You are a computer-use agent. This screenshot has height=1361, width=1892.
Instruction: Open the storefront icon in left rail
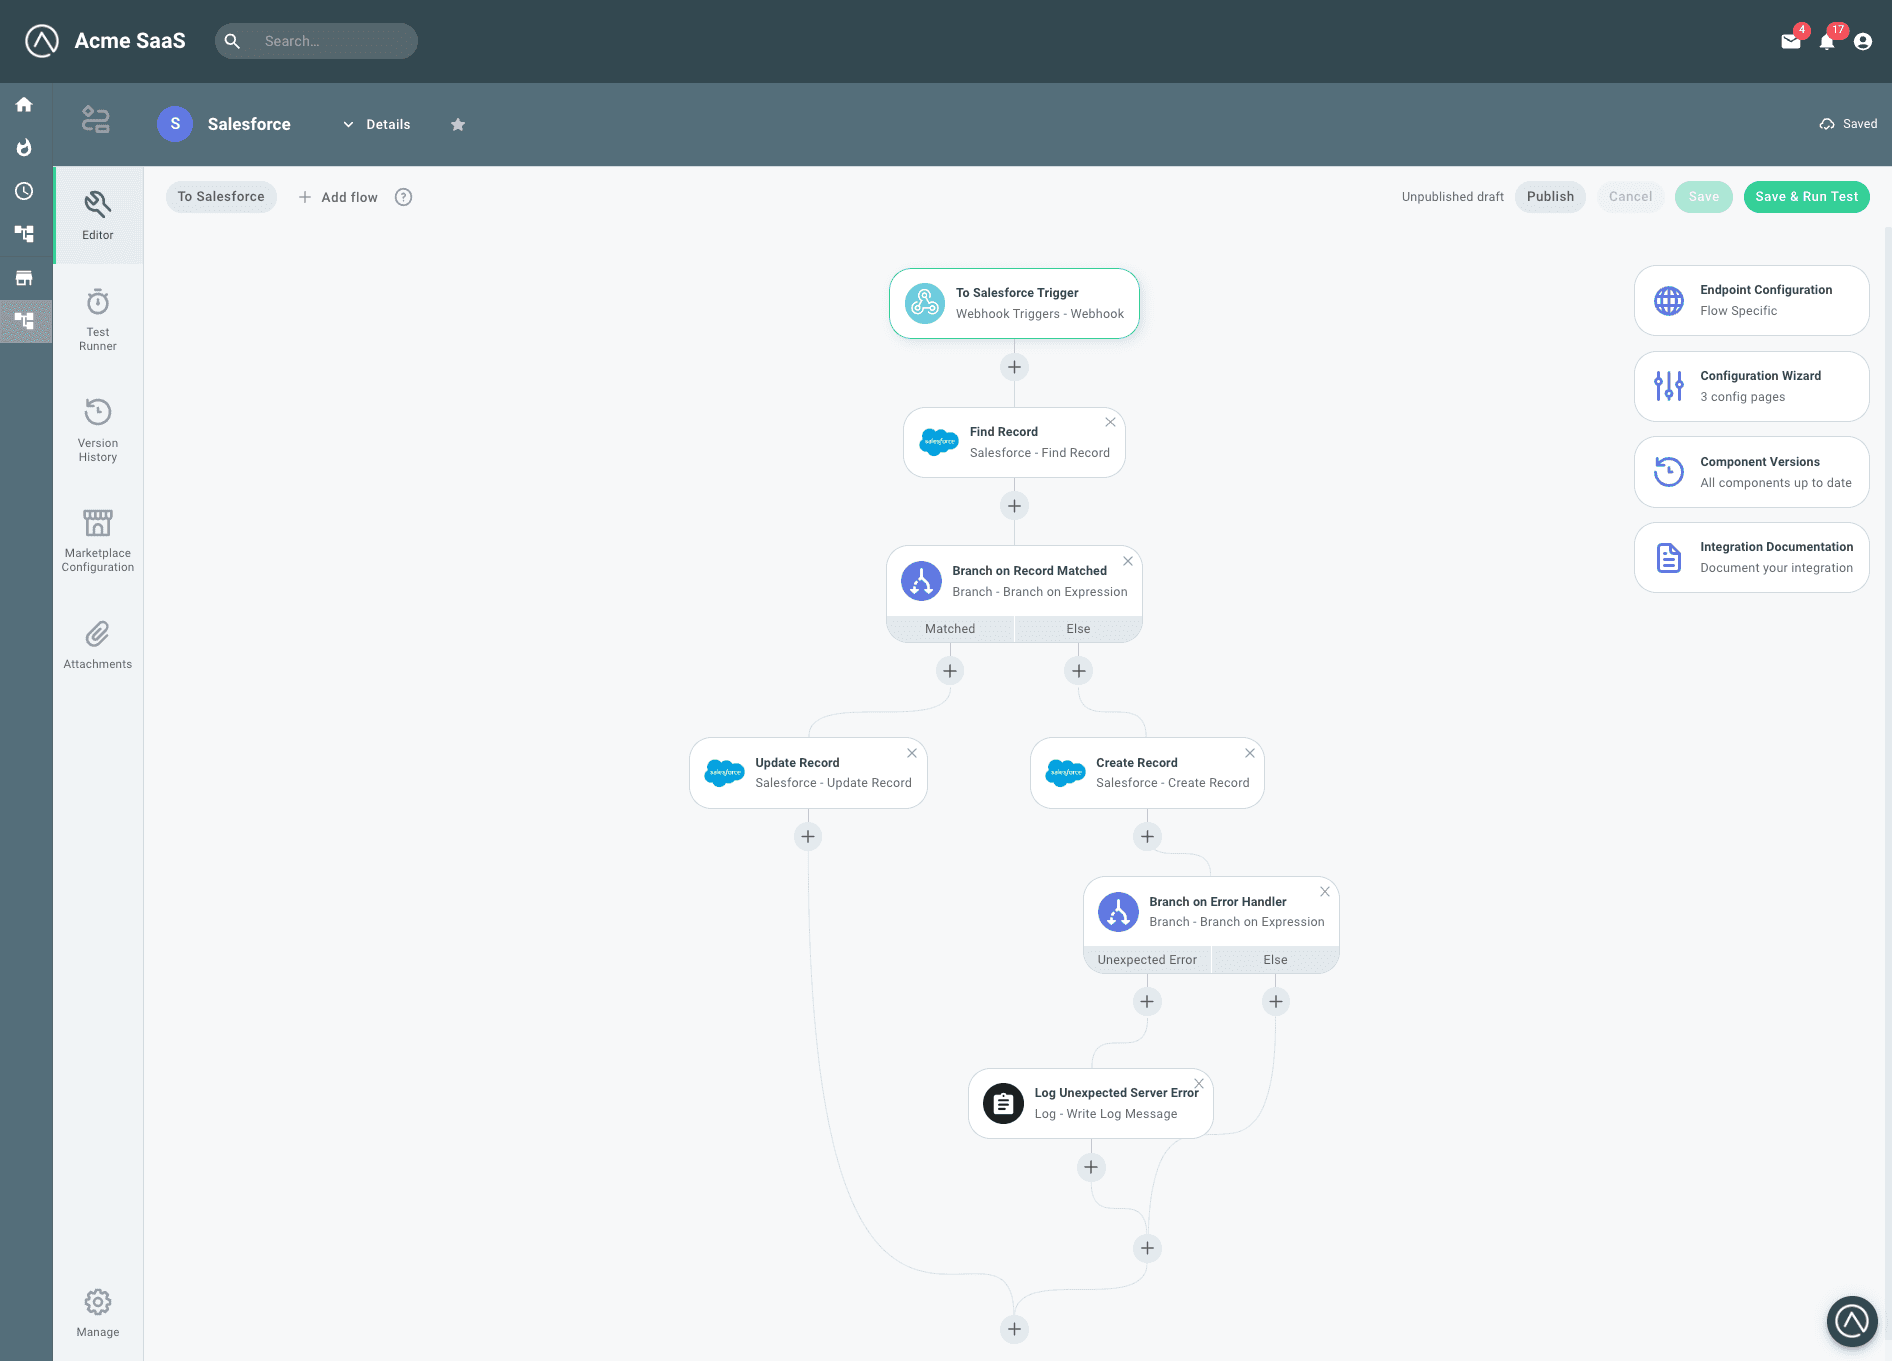[x=24, y=278]
